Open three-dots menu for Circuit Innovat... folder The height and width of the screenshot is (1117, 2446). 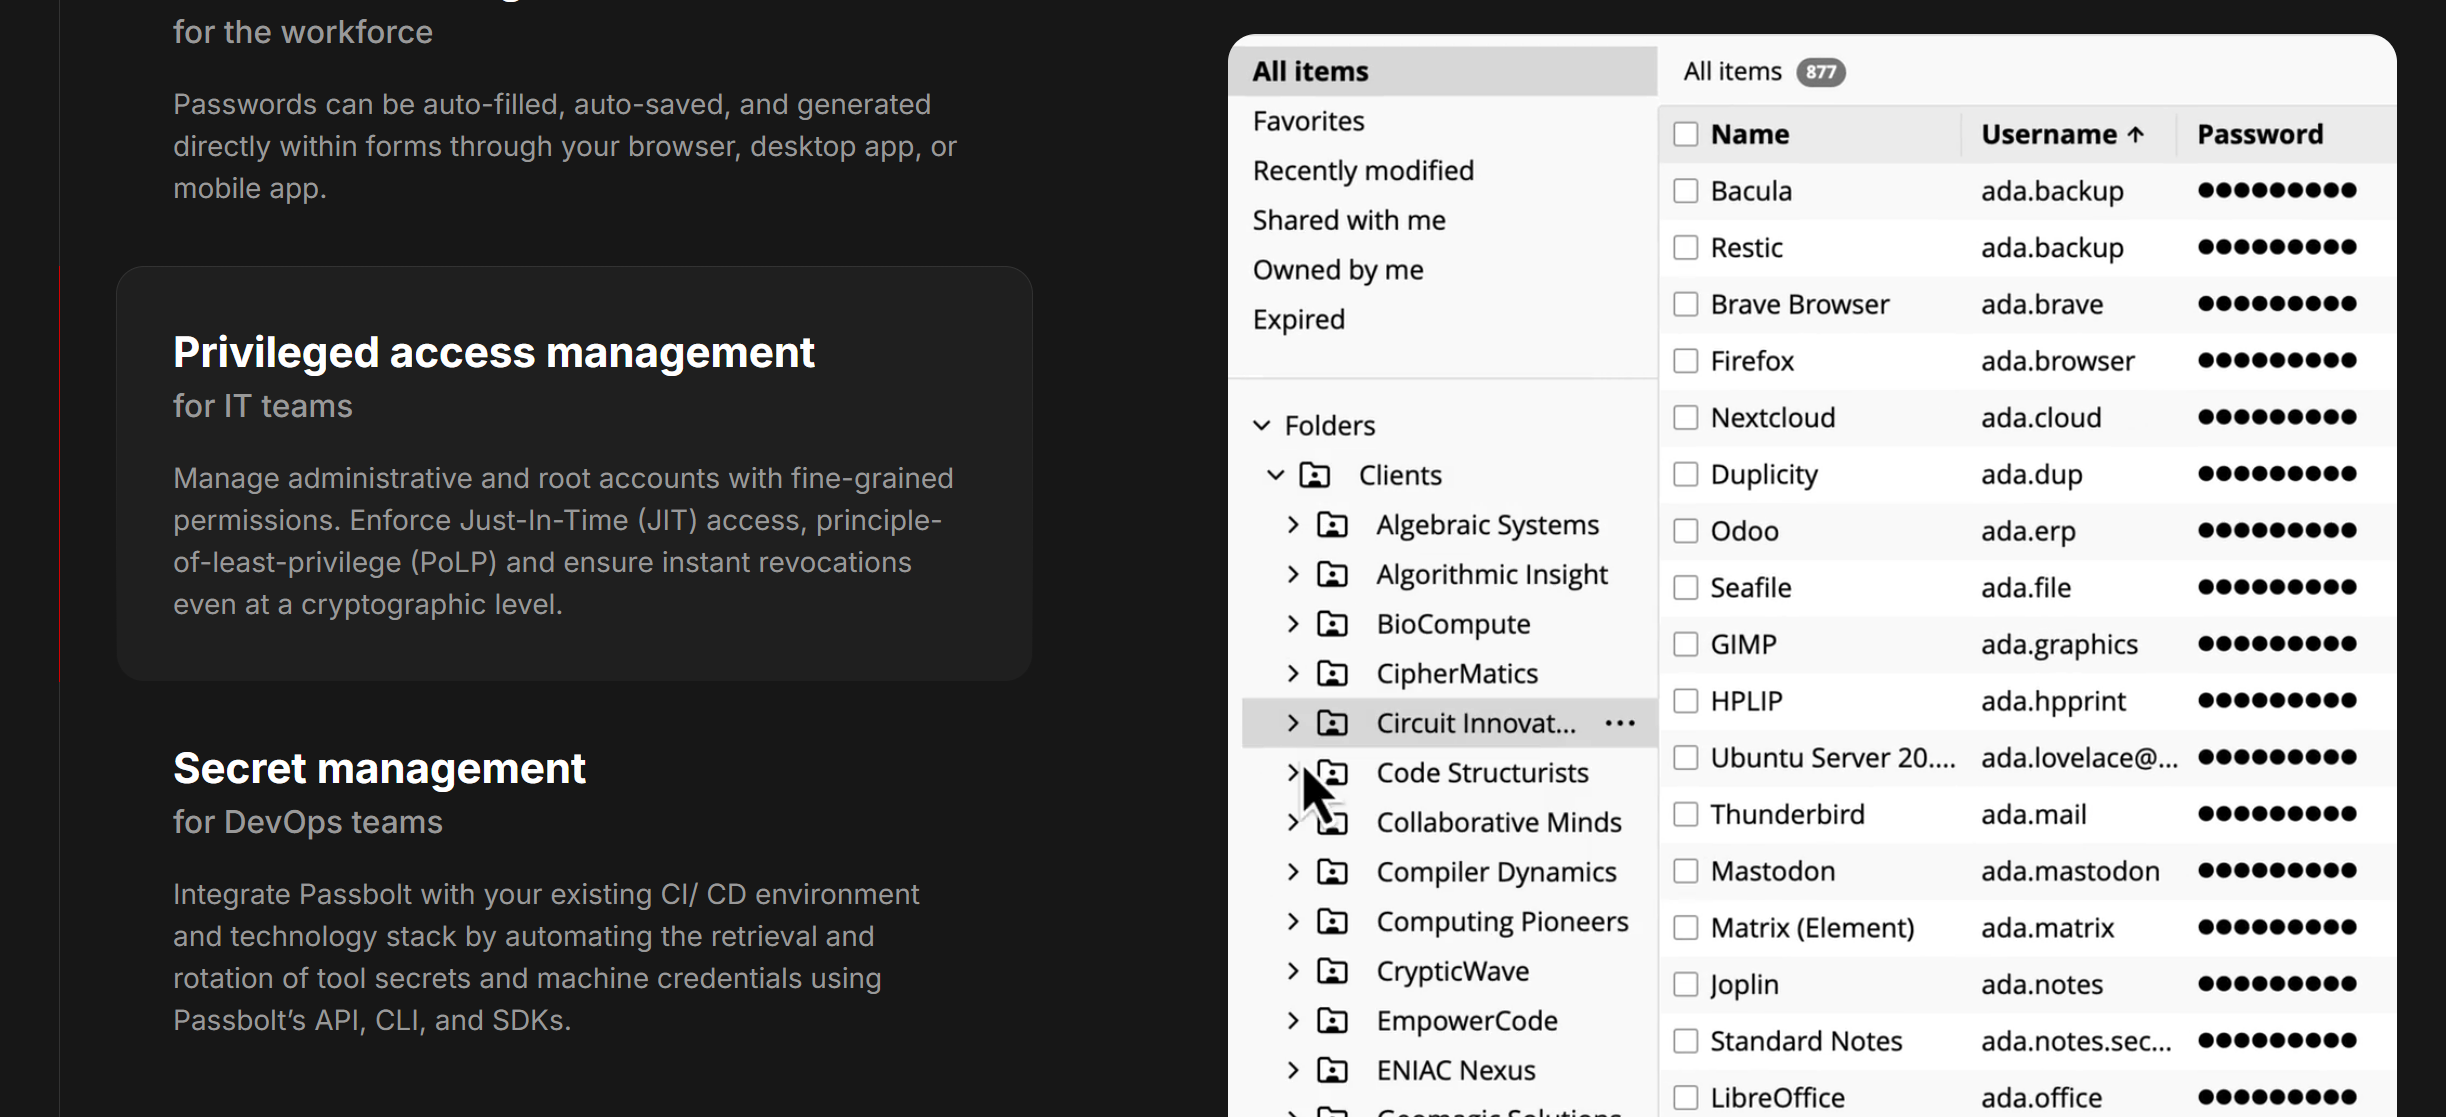tap(1620, 723)
